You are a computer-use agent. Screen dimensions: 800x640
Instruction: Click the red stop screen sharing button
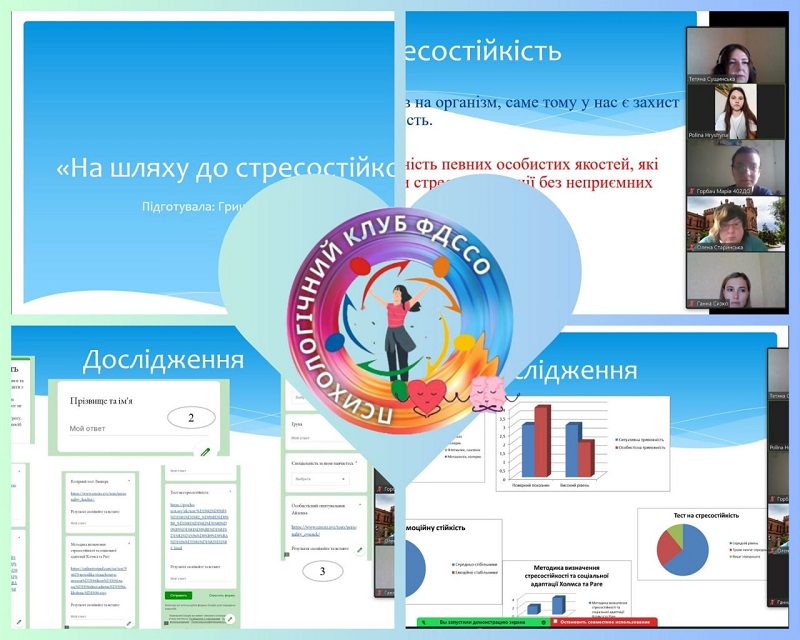point(604,622)
